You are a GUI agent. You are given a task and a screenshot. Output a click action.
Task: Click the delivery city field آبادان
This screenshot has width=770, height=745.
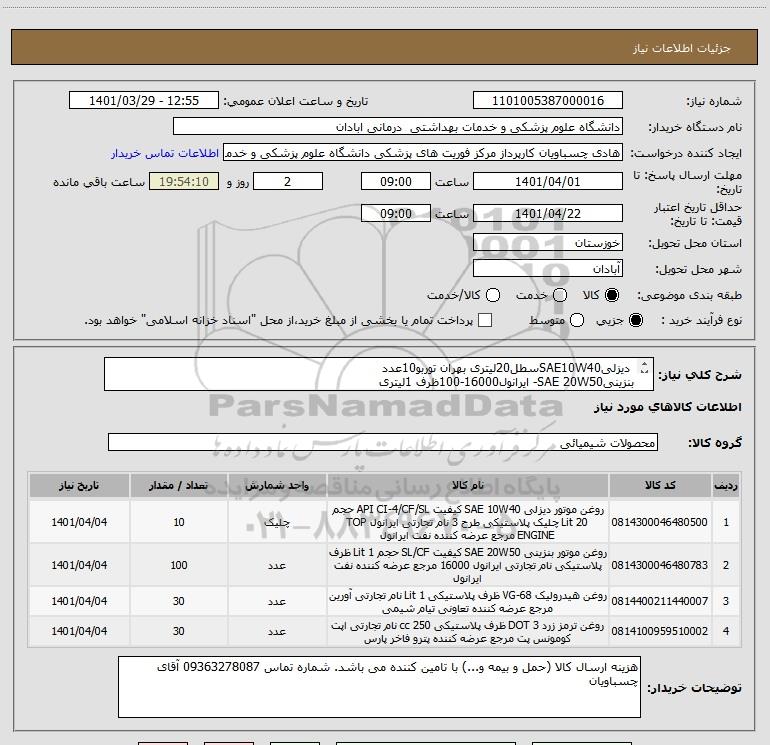coord(548,269)
